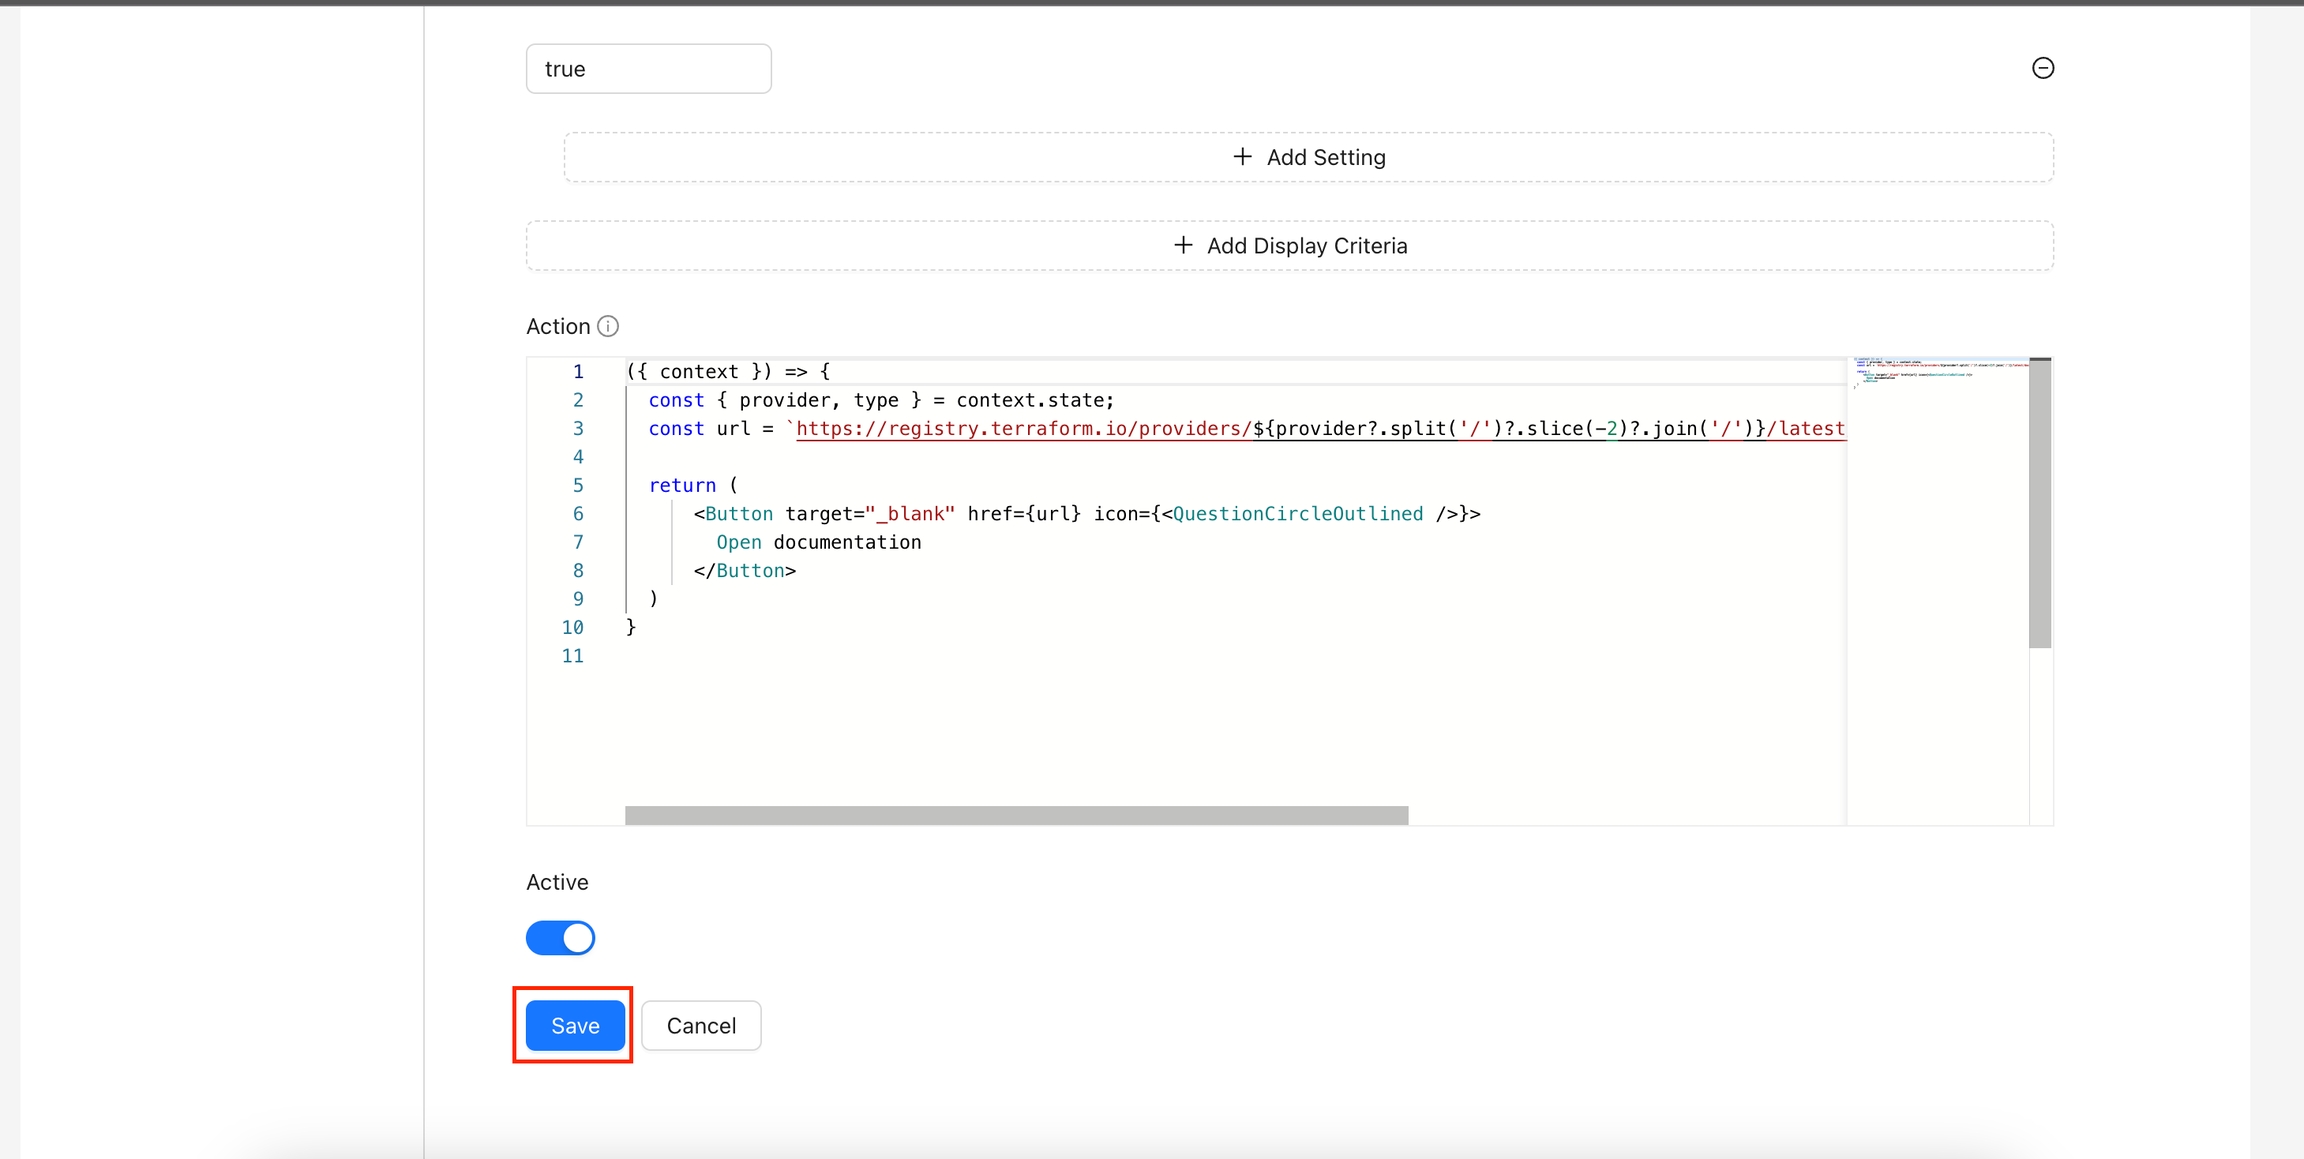Place cursor on Open documentation text

click(818, 542)
